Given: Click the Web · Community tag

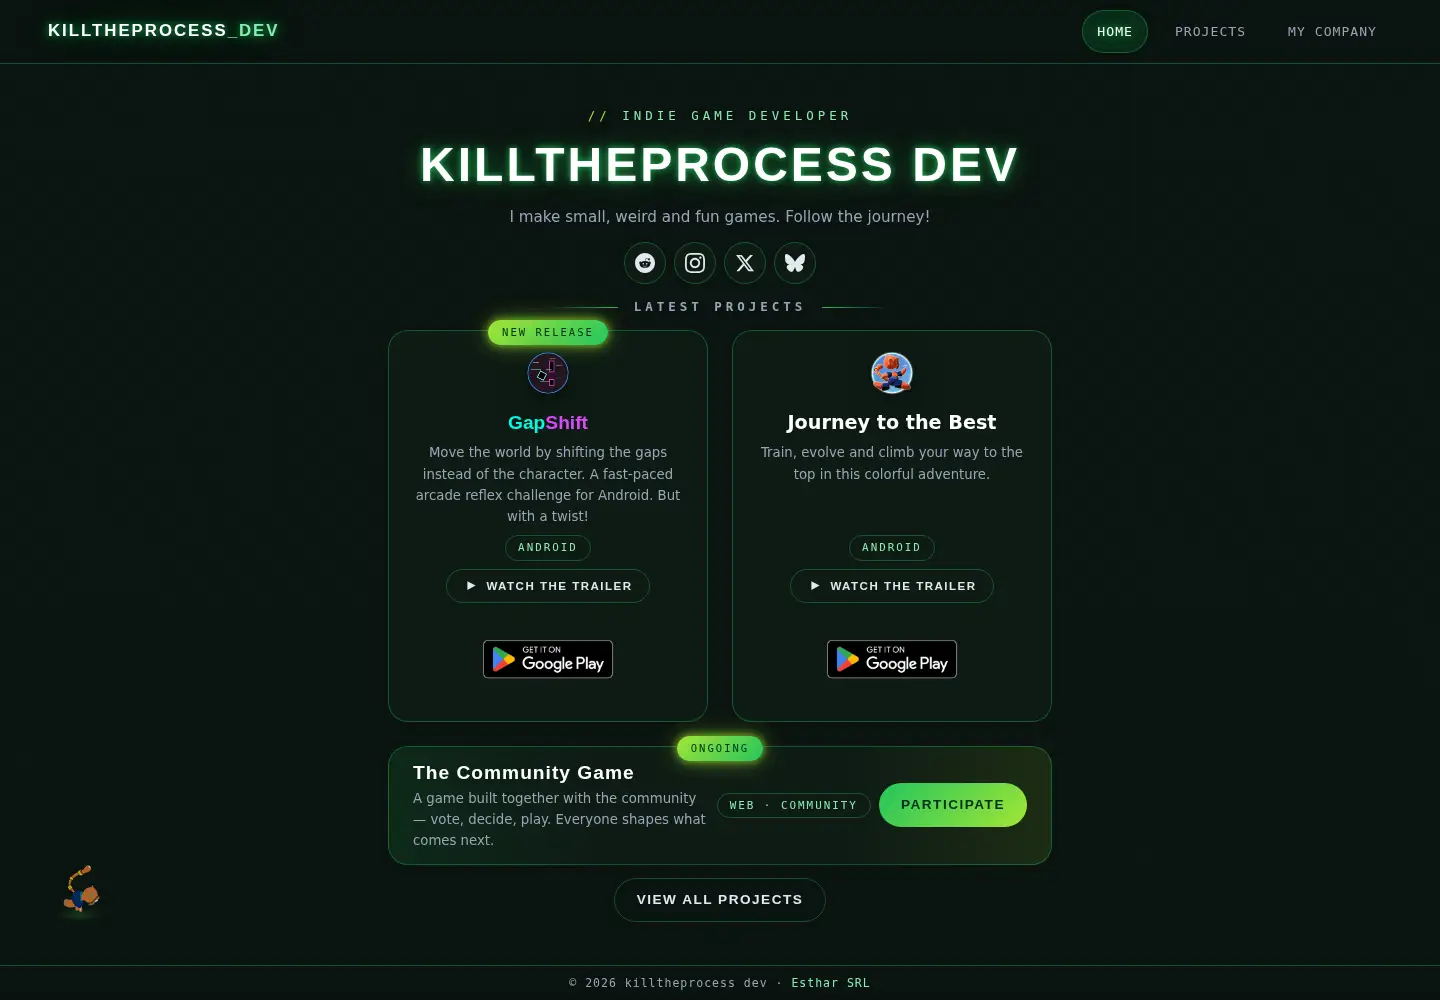Looking at the screenshot, I should pyautogui.click(x=794, y=805).
